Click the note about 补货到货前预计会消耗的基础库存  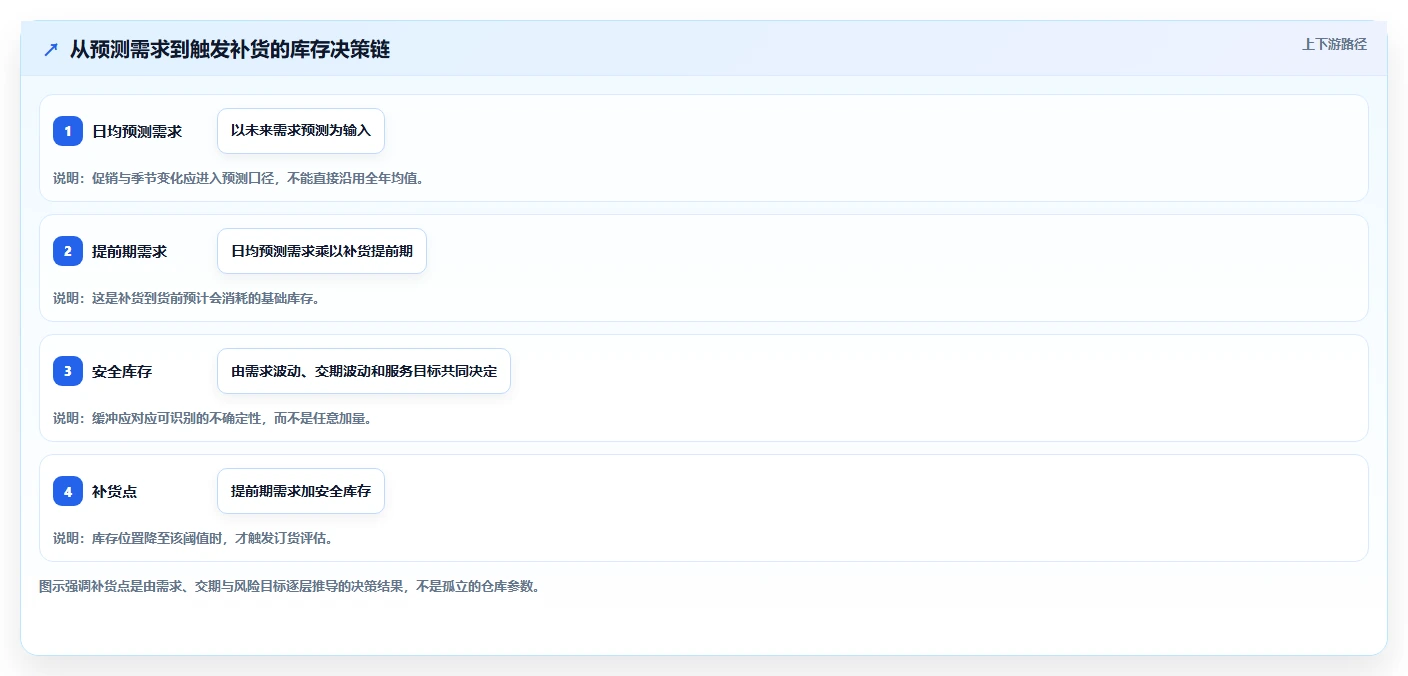pyautogui.click(x=187, y=298)
